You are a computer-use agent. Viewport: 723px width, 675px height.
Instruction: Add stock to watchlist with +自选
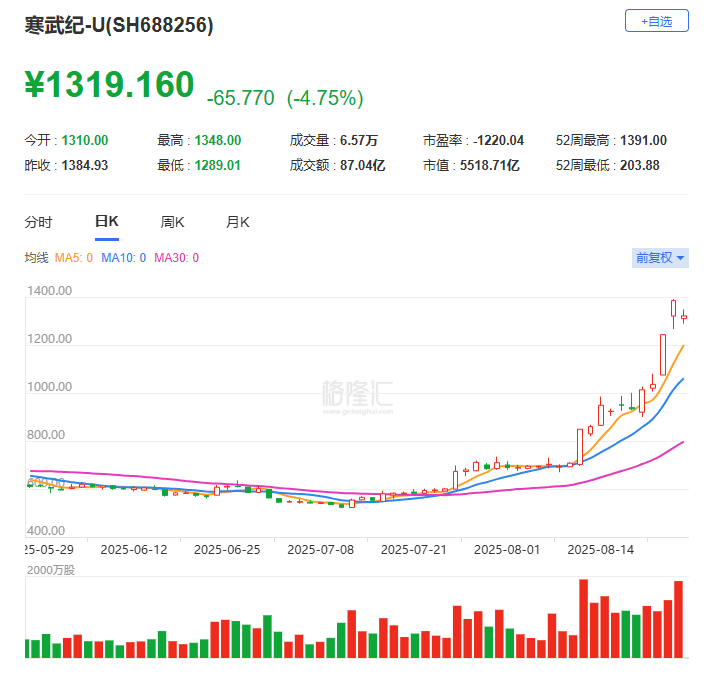pyautogui.click(x=657, y=21)
